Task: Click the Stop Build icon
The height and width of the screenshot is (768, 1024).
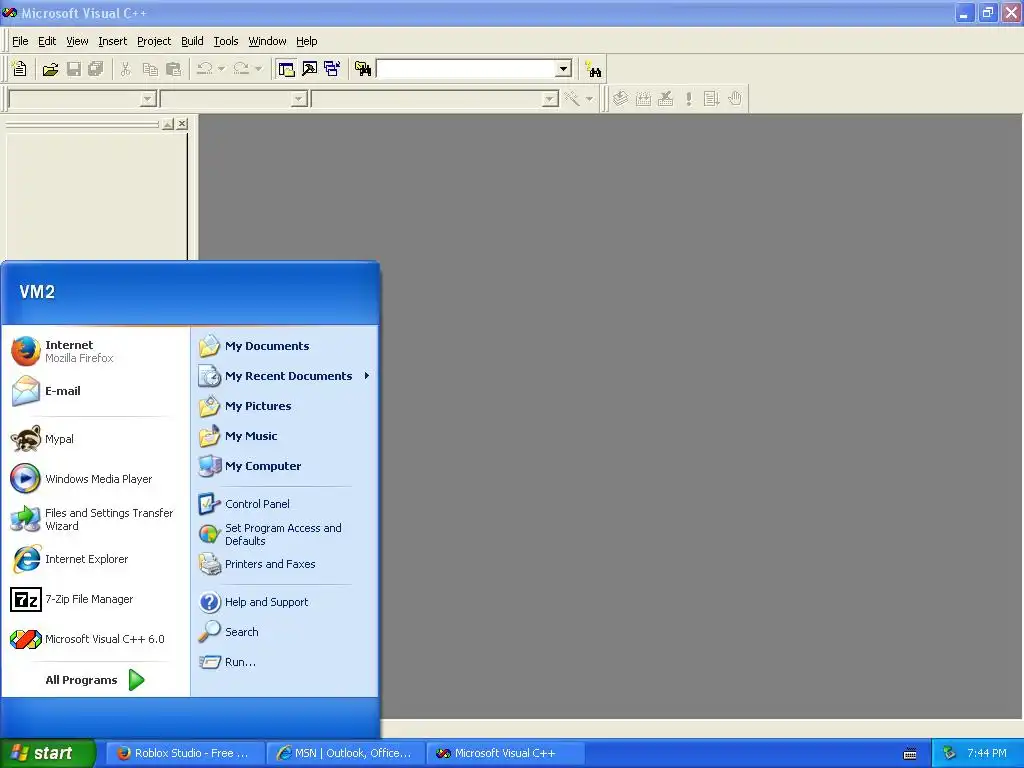Action: tap(665, 99)
